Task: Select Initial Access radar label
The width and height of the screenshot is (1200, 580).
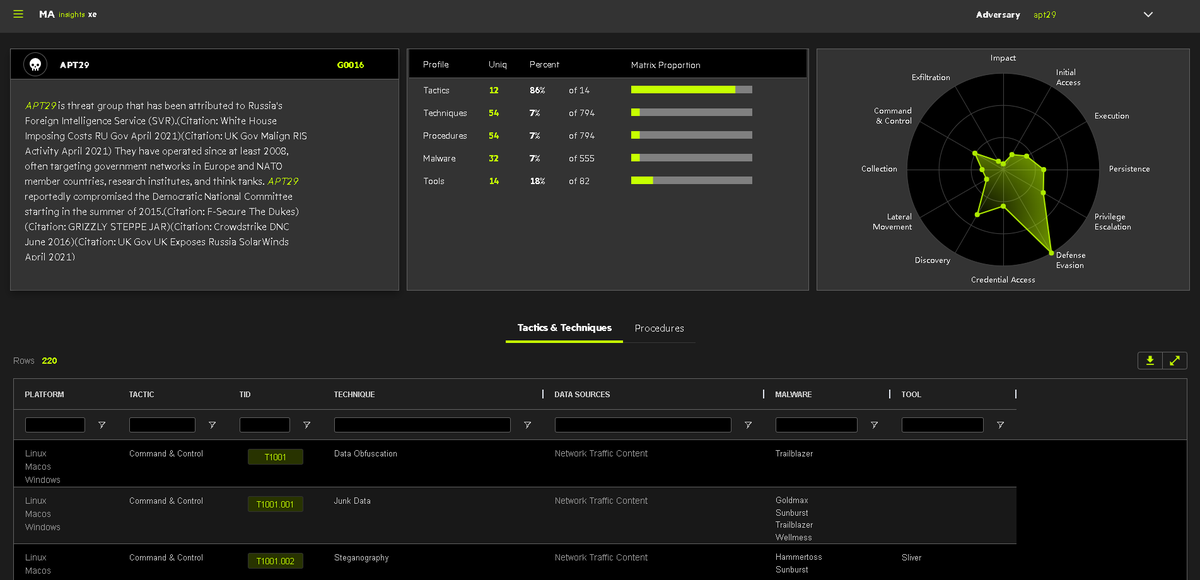Action: pyautogui.click(x=1068, y=77)
